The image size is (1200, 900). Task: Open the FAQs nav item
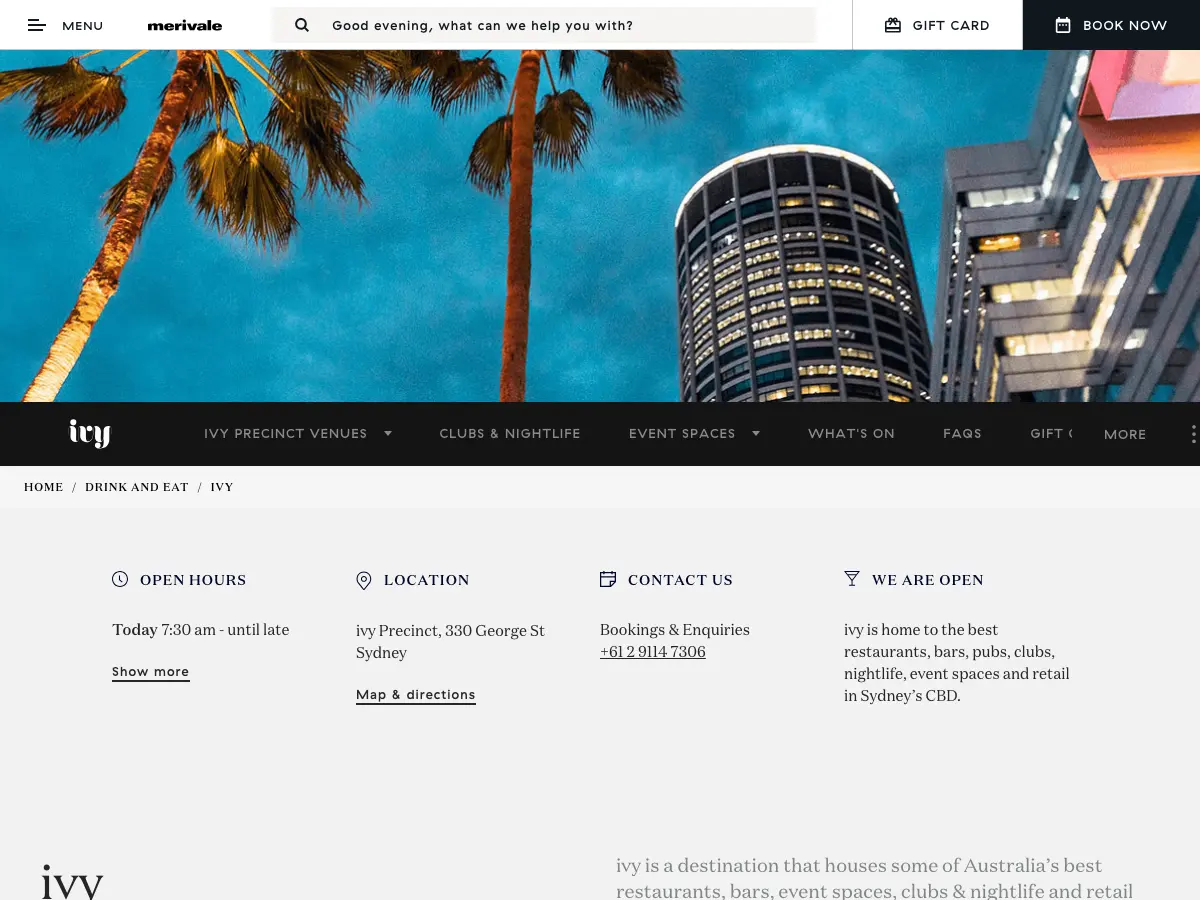click(x=962, y=433)
